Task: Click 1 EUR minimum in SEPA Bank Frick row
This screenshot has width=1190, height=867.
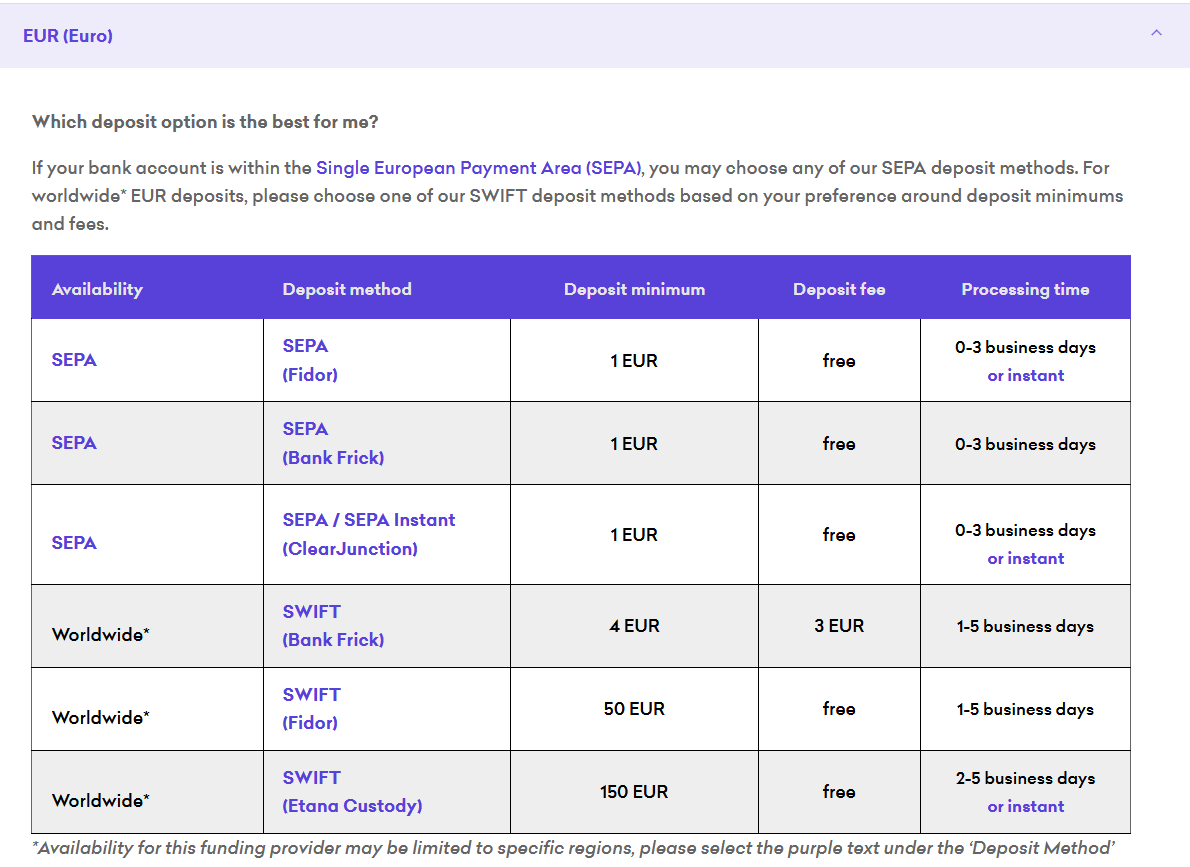Action: pyautogui.click(x=634, y=443)
